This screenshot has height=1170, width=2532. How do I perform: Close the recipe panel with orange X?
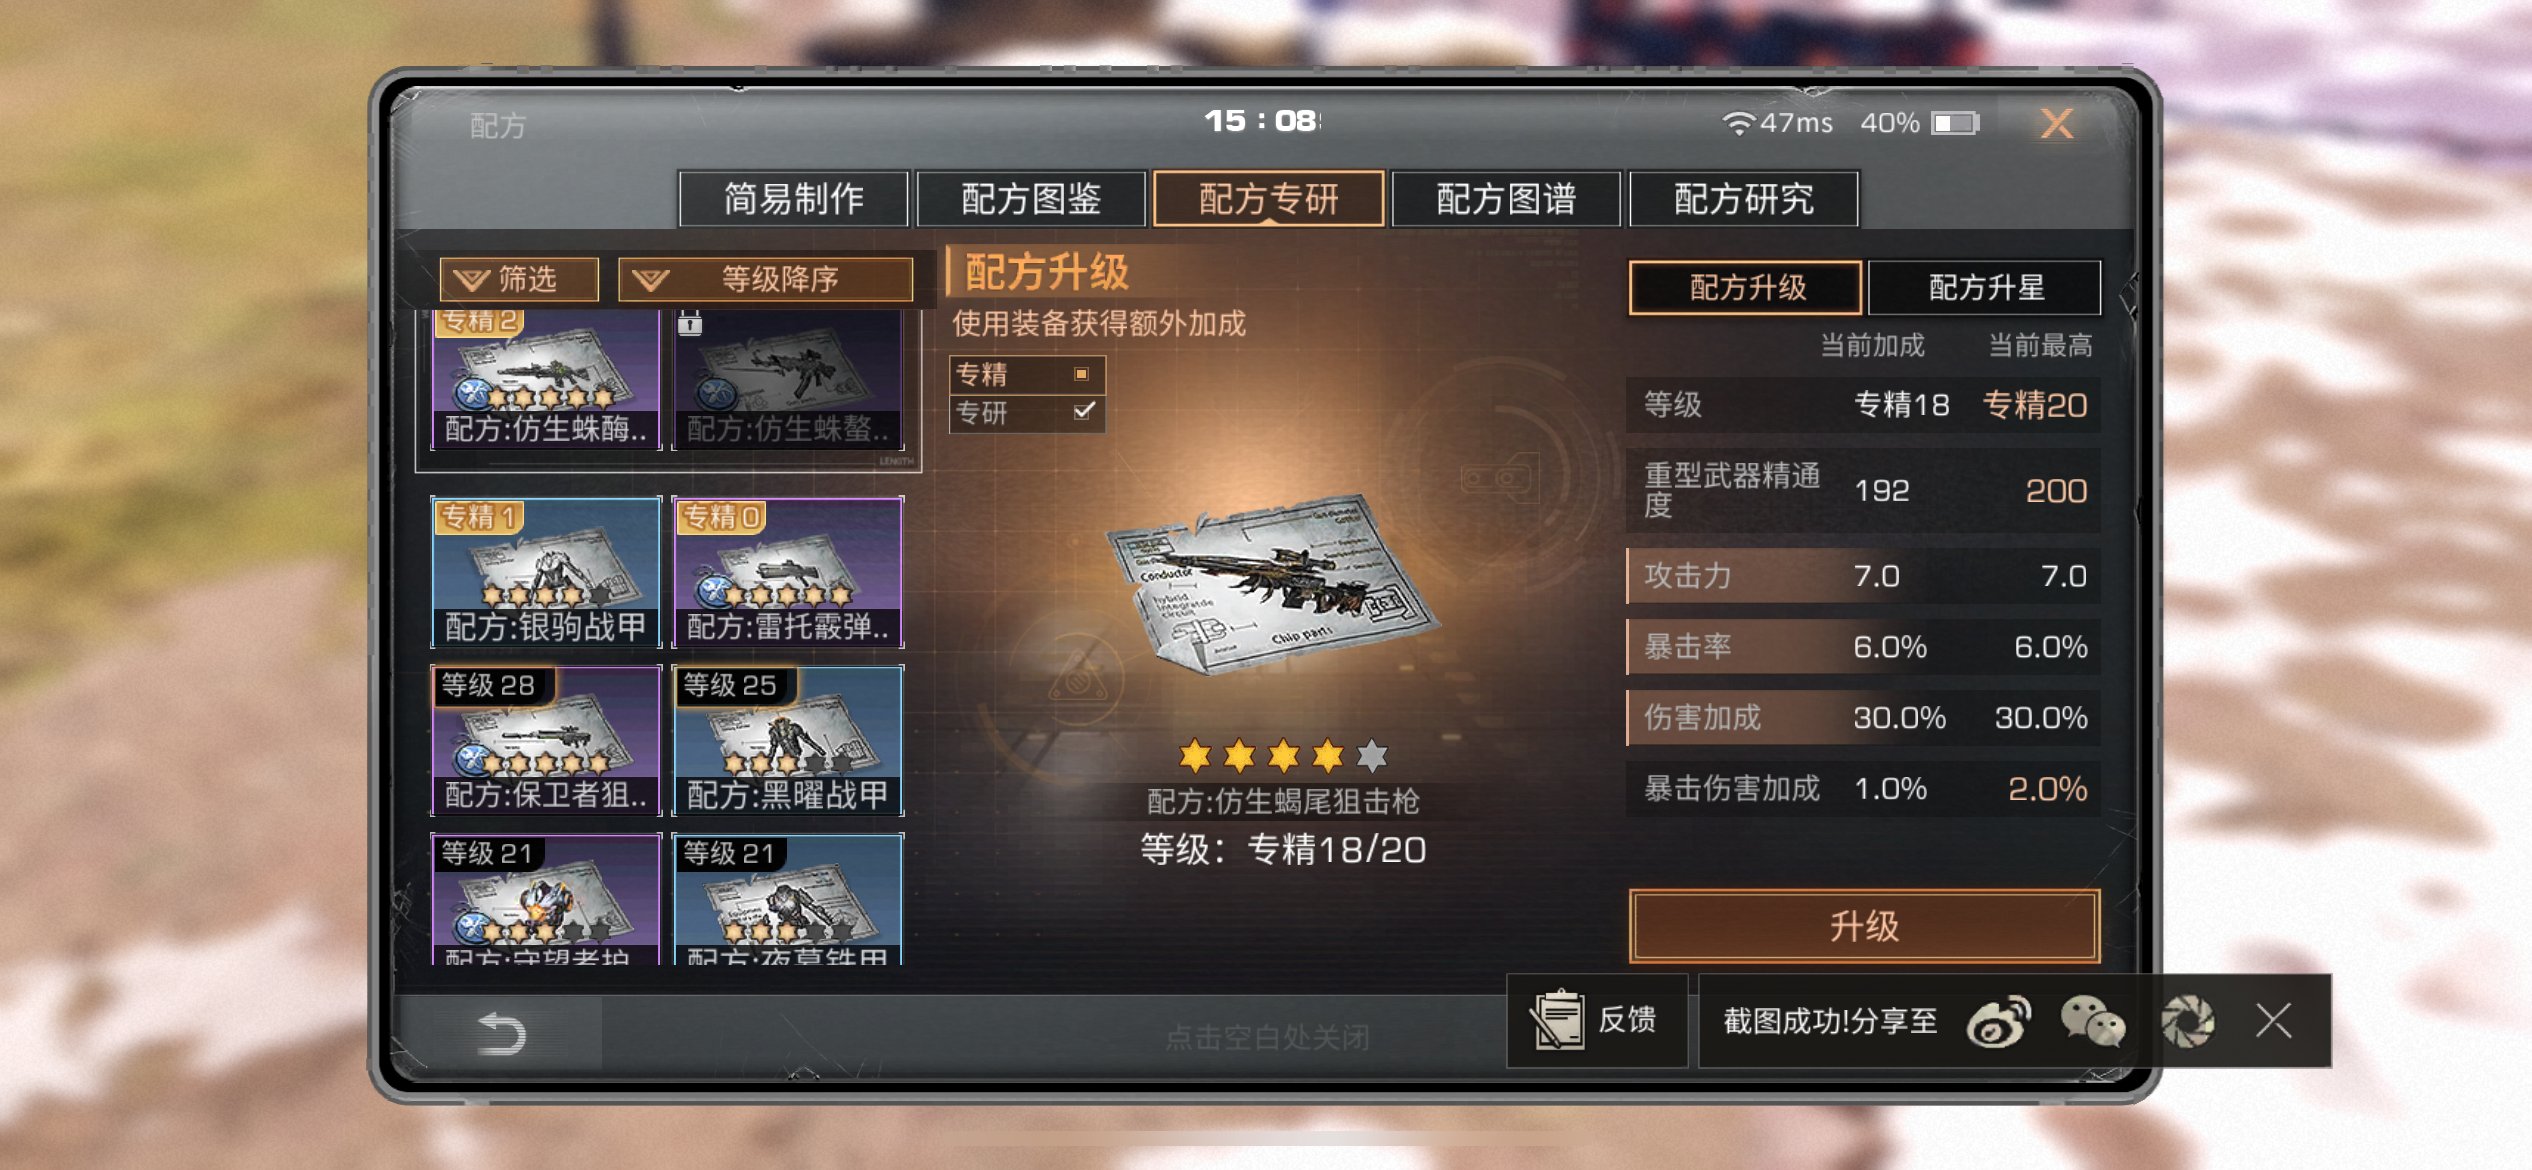tap(2056, 124)
